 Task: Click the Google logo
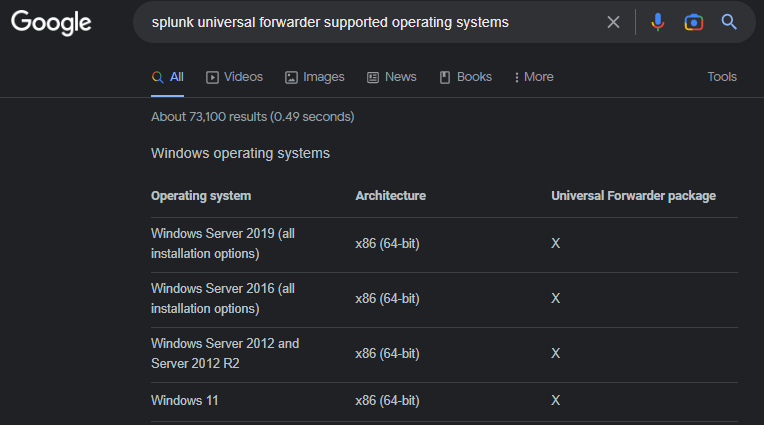(51, 22)
